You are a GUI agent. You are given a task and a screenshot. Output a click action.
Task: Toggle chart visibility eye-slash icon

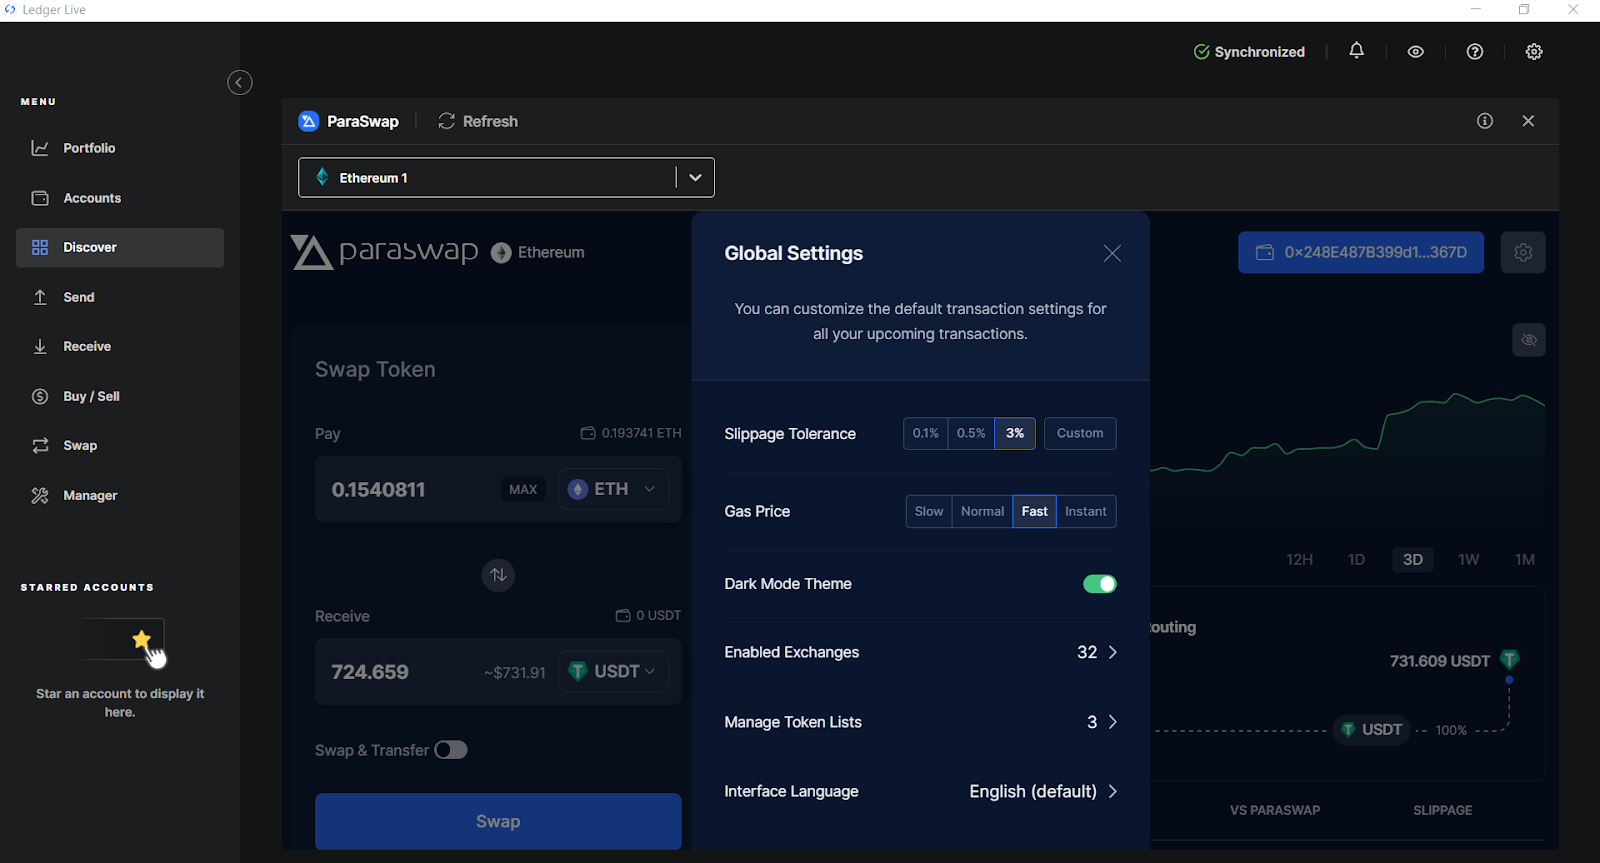1529,340
